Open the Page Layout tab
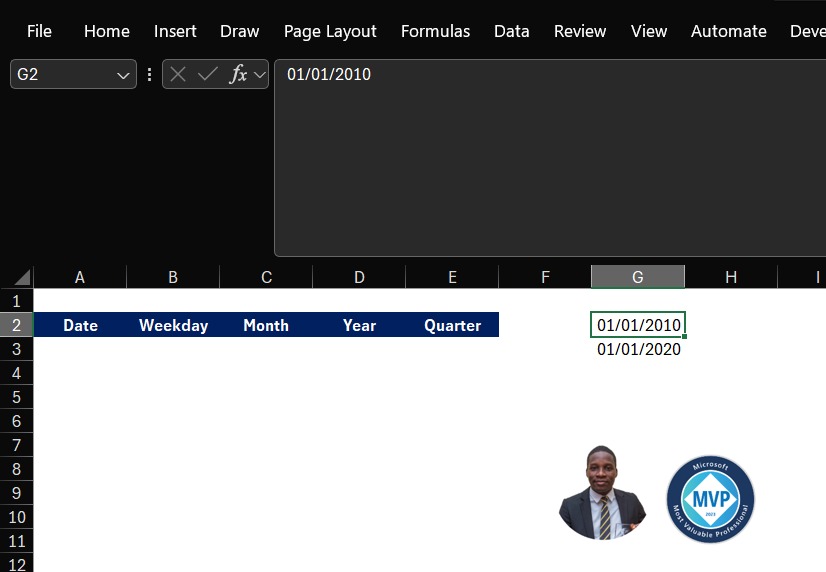 tap(330, 32)
